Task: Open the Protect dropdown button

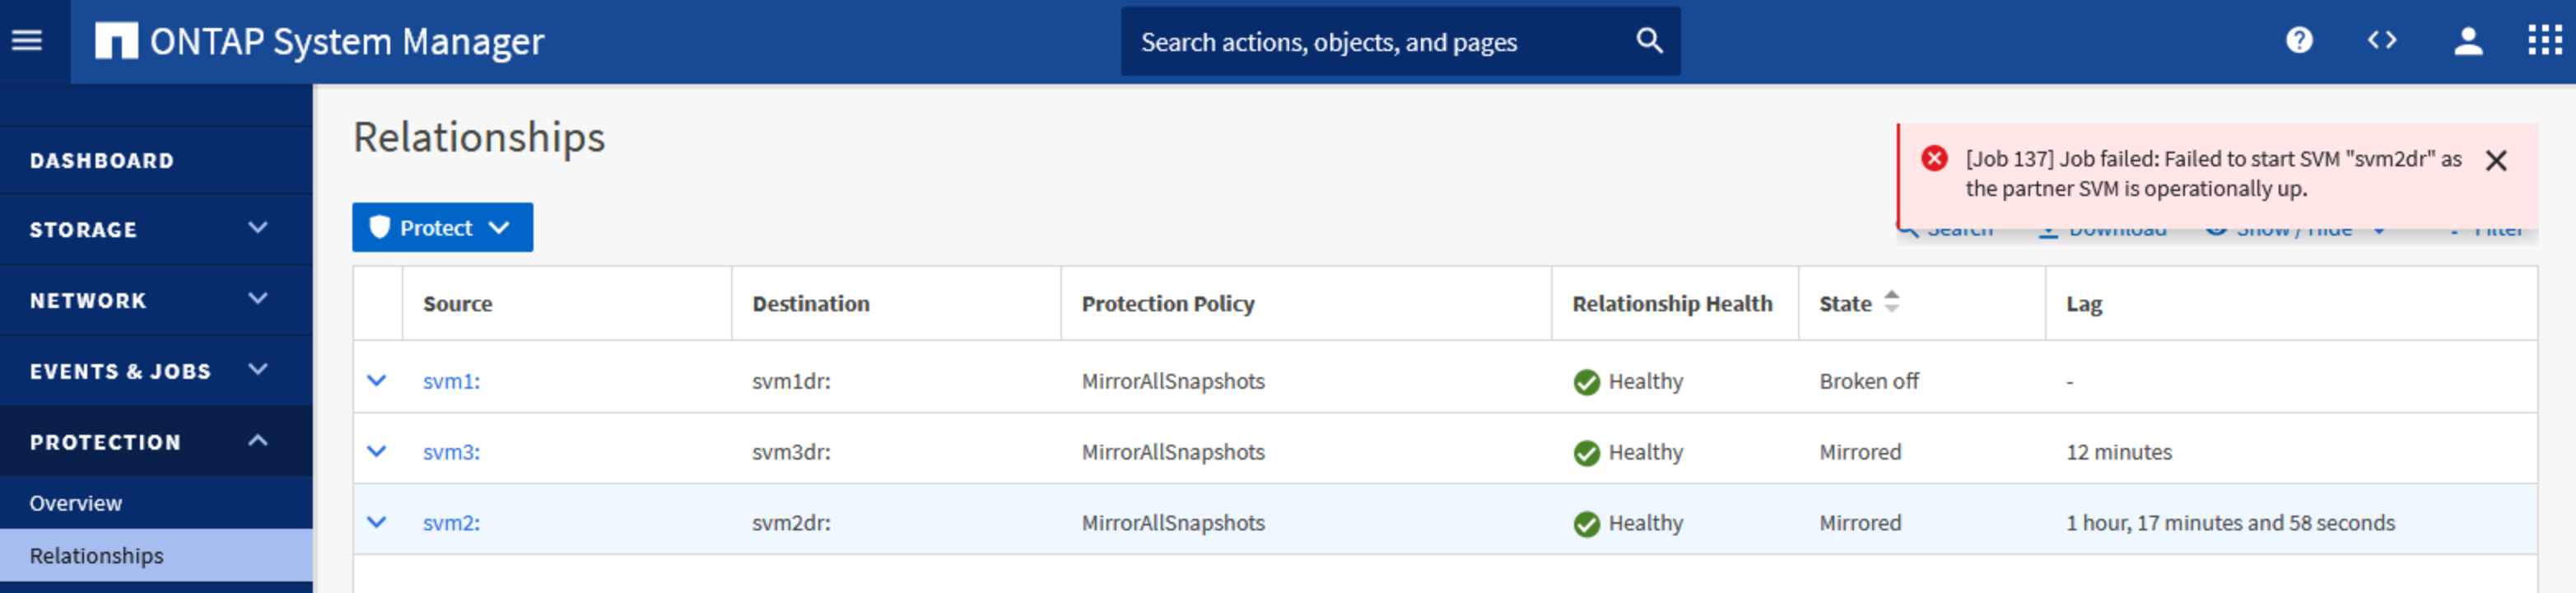Action: point(442,228)
